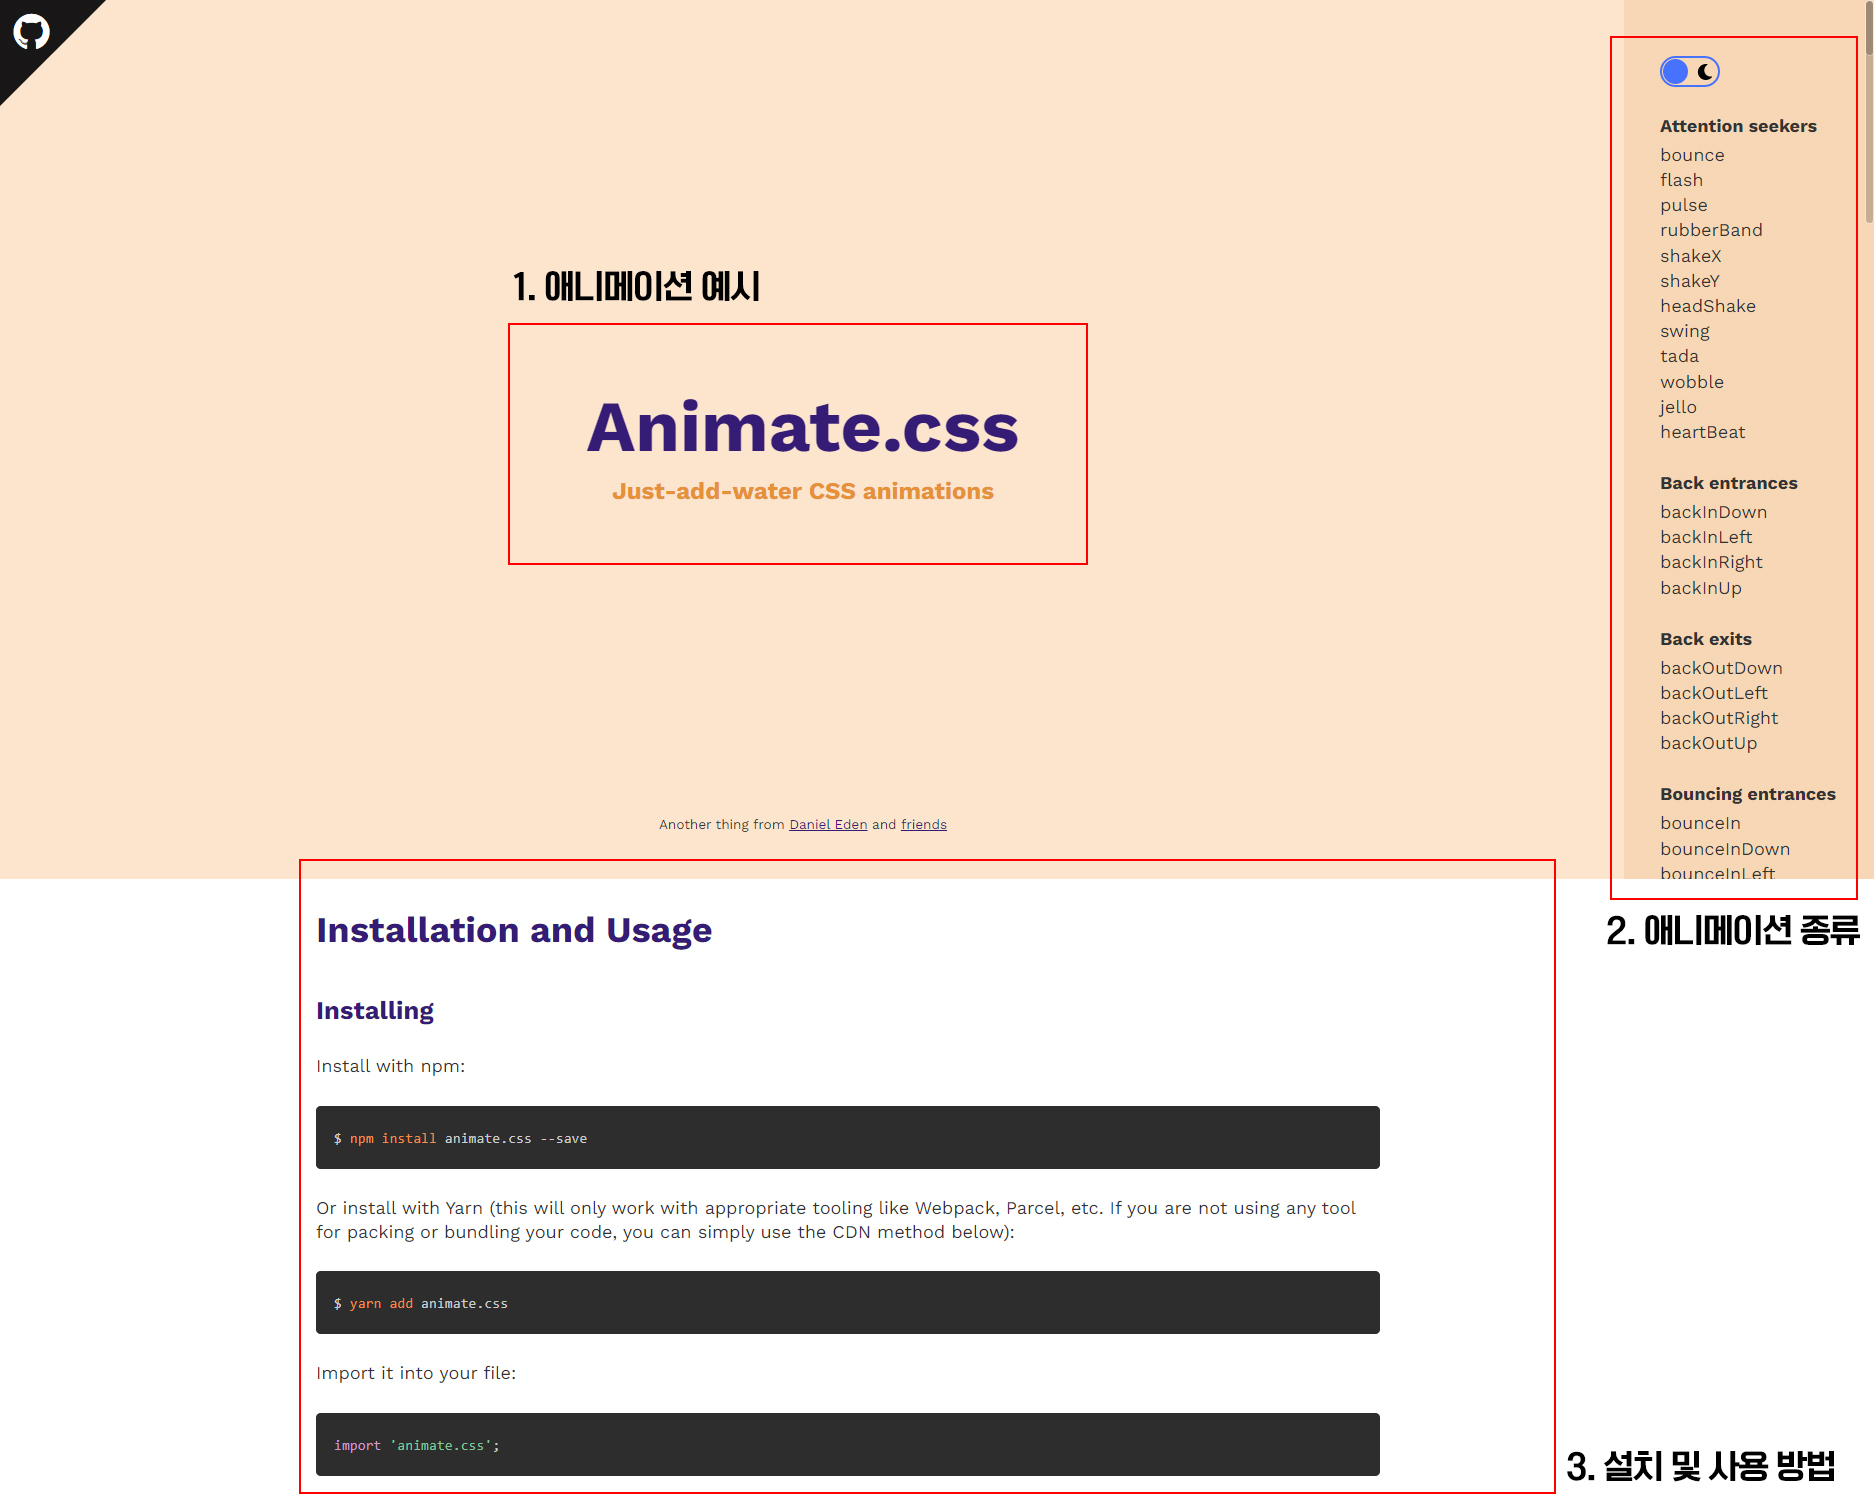1874x1500 pixels.
Task: Toggle the dark mode switch
Action: pos(1689,72)
